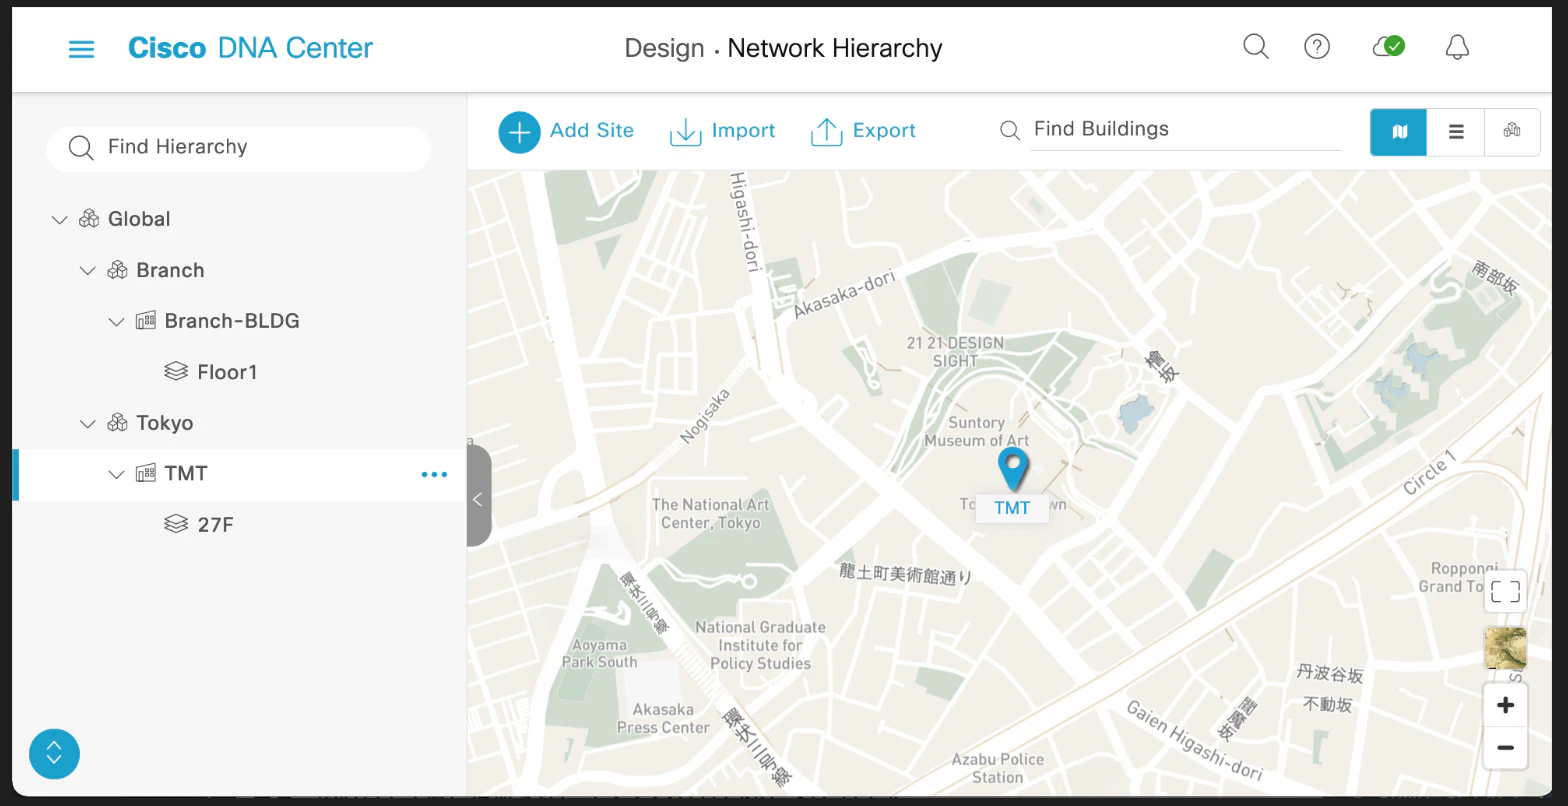
Task: Select the Global root label
Action: point(139,219)
